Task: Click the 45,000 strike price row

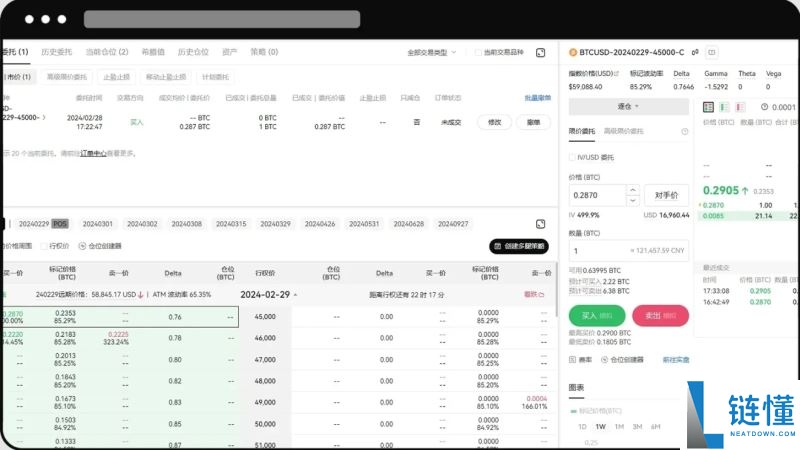Action: click(265, 317)
